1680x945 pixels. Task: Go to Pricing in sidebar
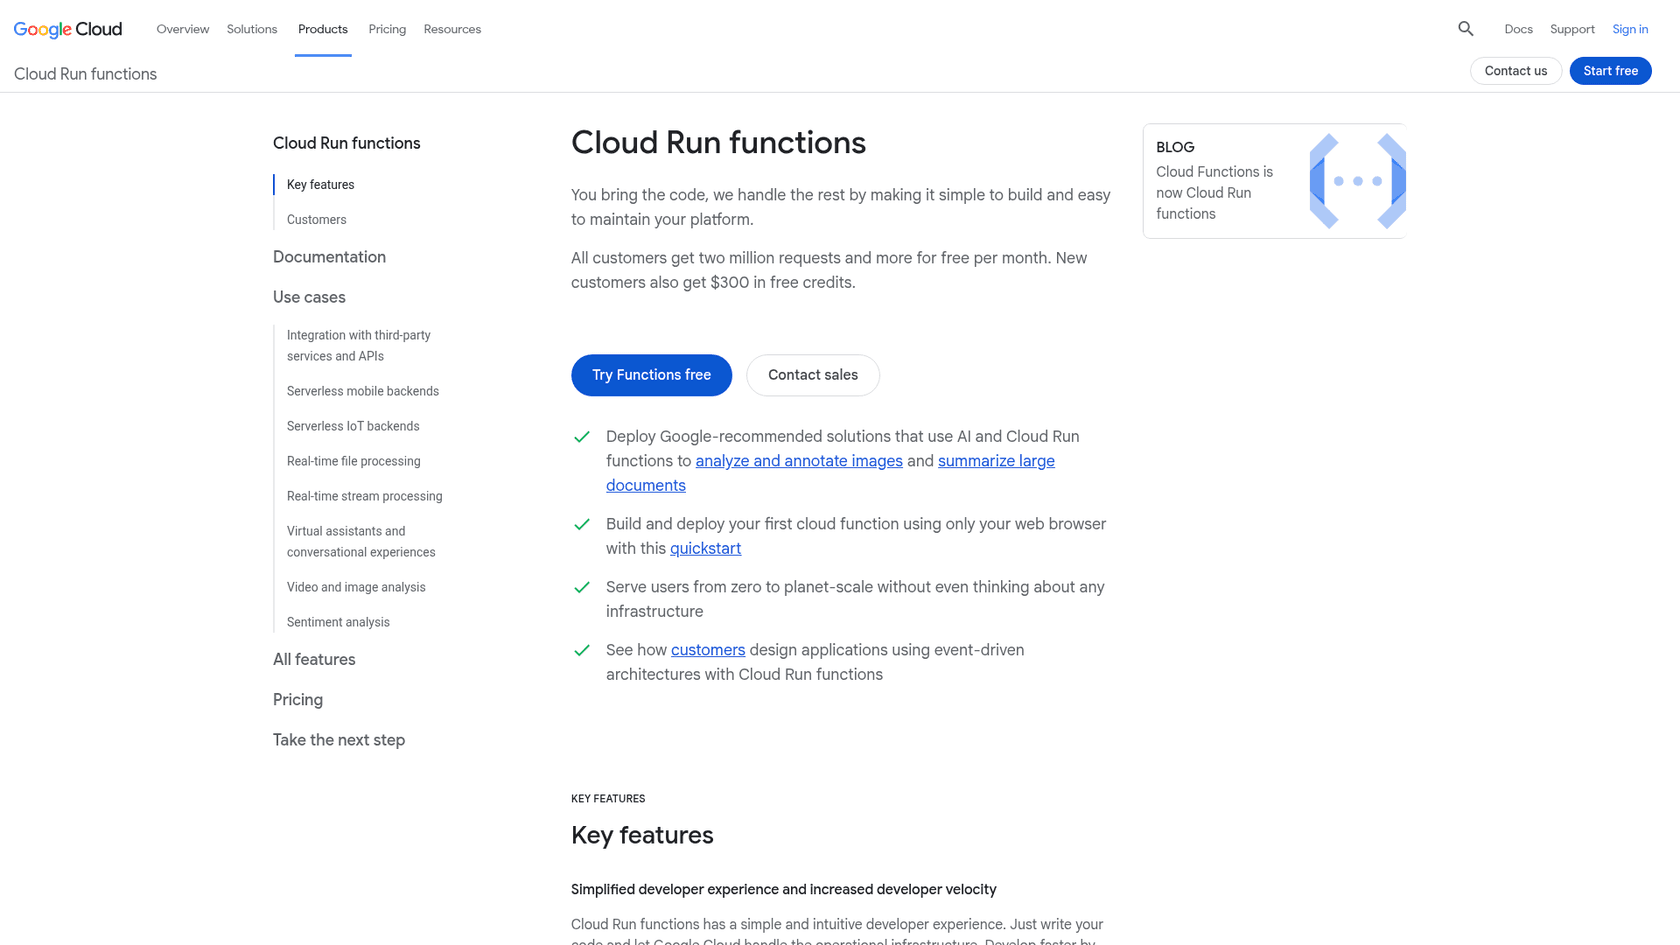[x=298, y=700]
